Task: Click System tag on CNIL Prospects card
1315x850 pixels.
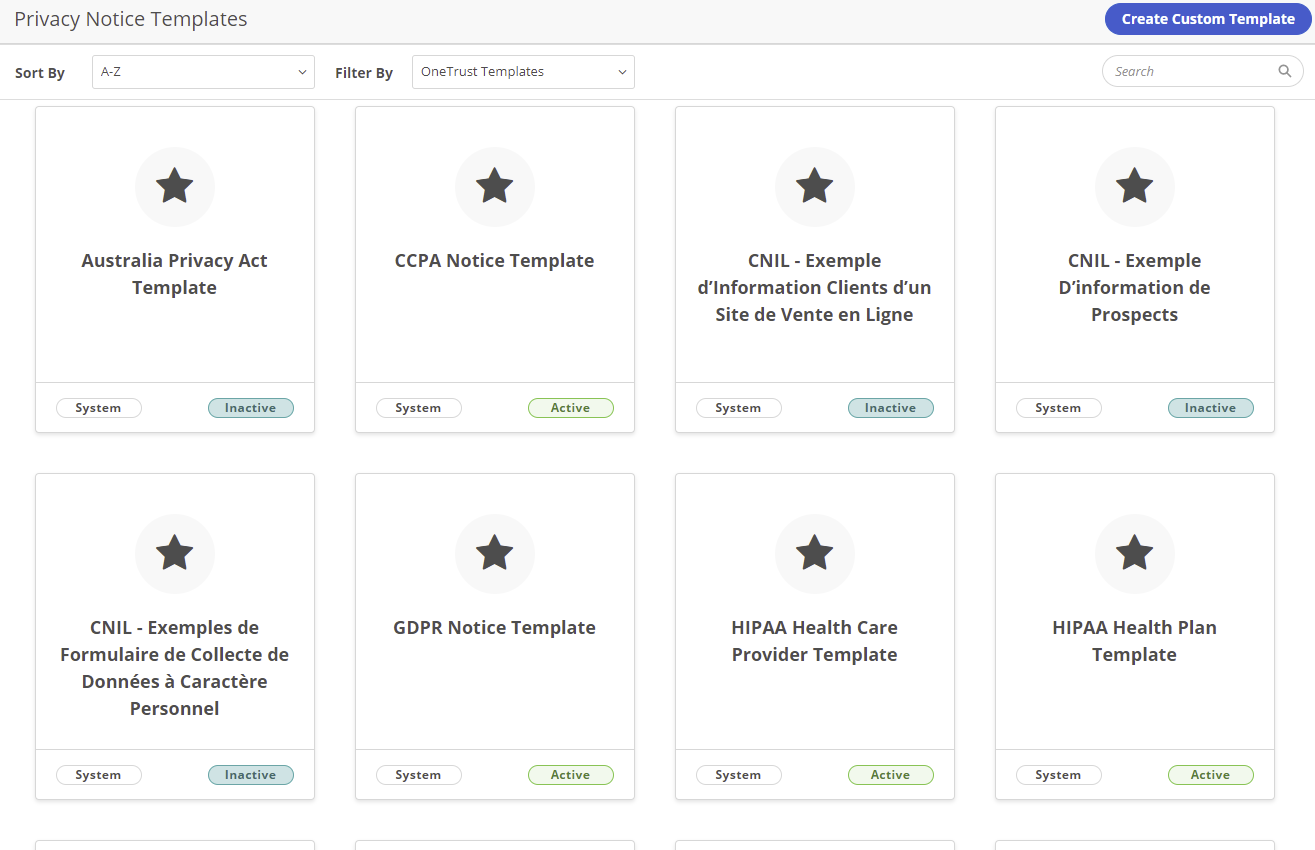Action: coord(1059,408)
